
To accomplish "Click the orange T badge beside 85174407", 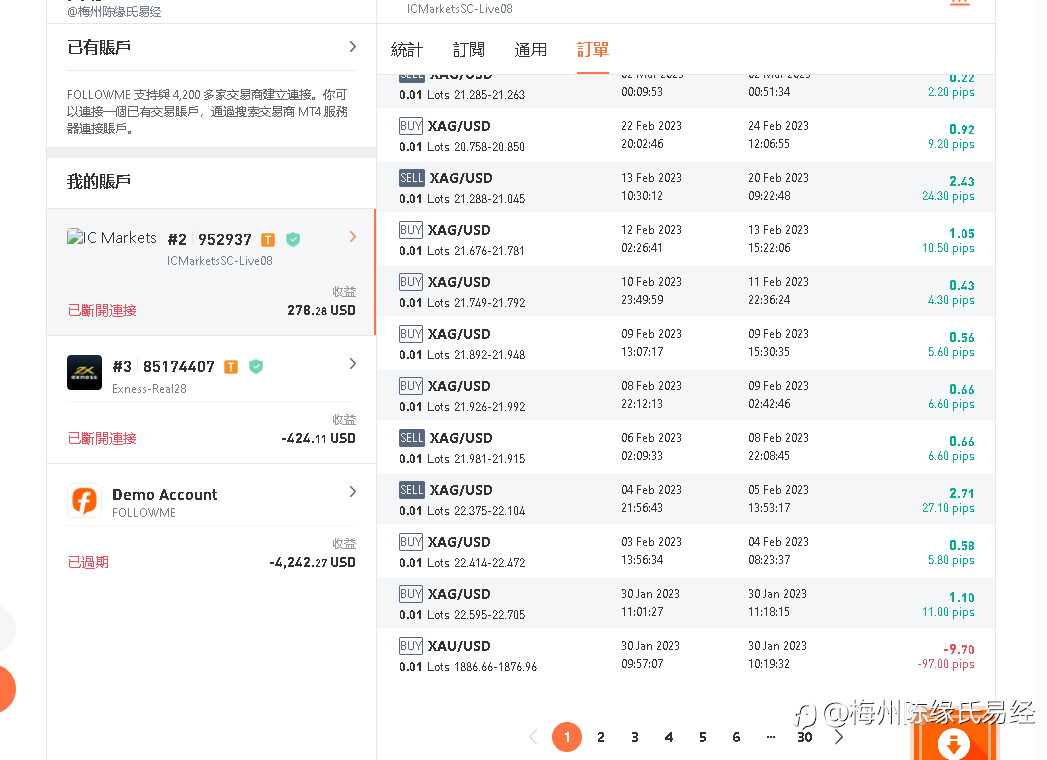I will (231, 367).
